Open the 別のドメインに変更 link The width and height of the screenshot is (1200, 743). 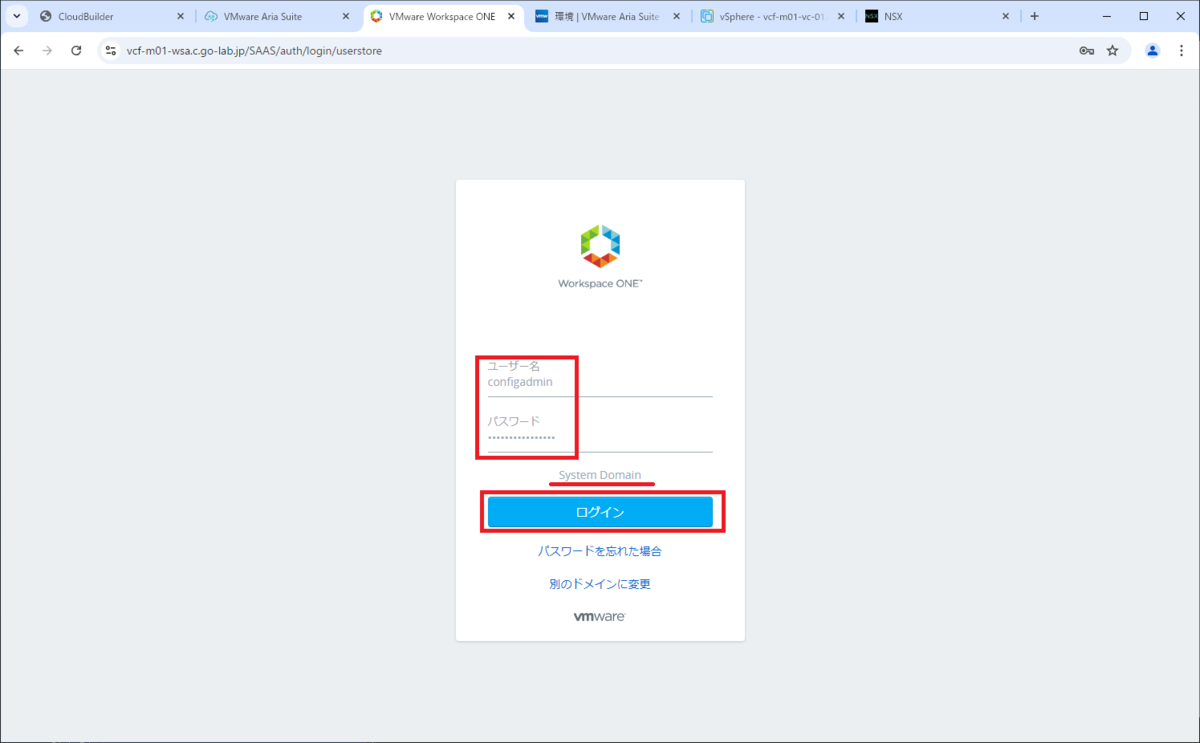600,584
